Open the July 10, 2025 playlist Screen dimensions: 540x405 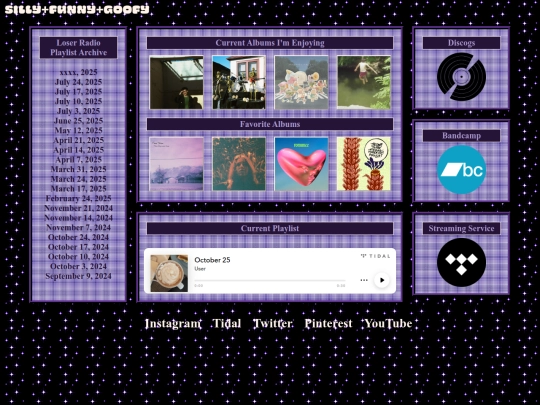(x=79, y=101)
